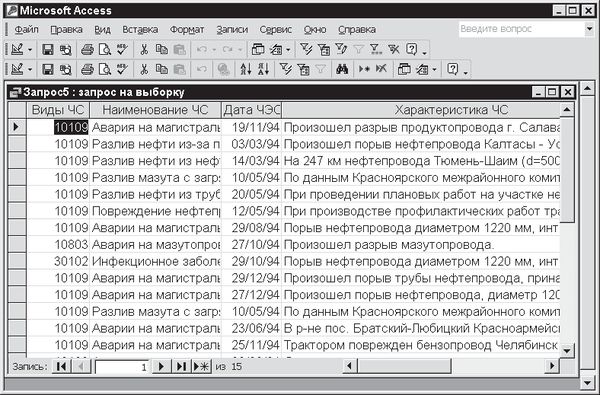The height and width of the screenshot is (395, 600).
Task: Click Print icon in the lower toolbar
Action: point(87,69)
